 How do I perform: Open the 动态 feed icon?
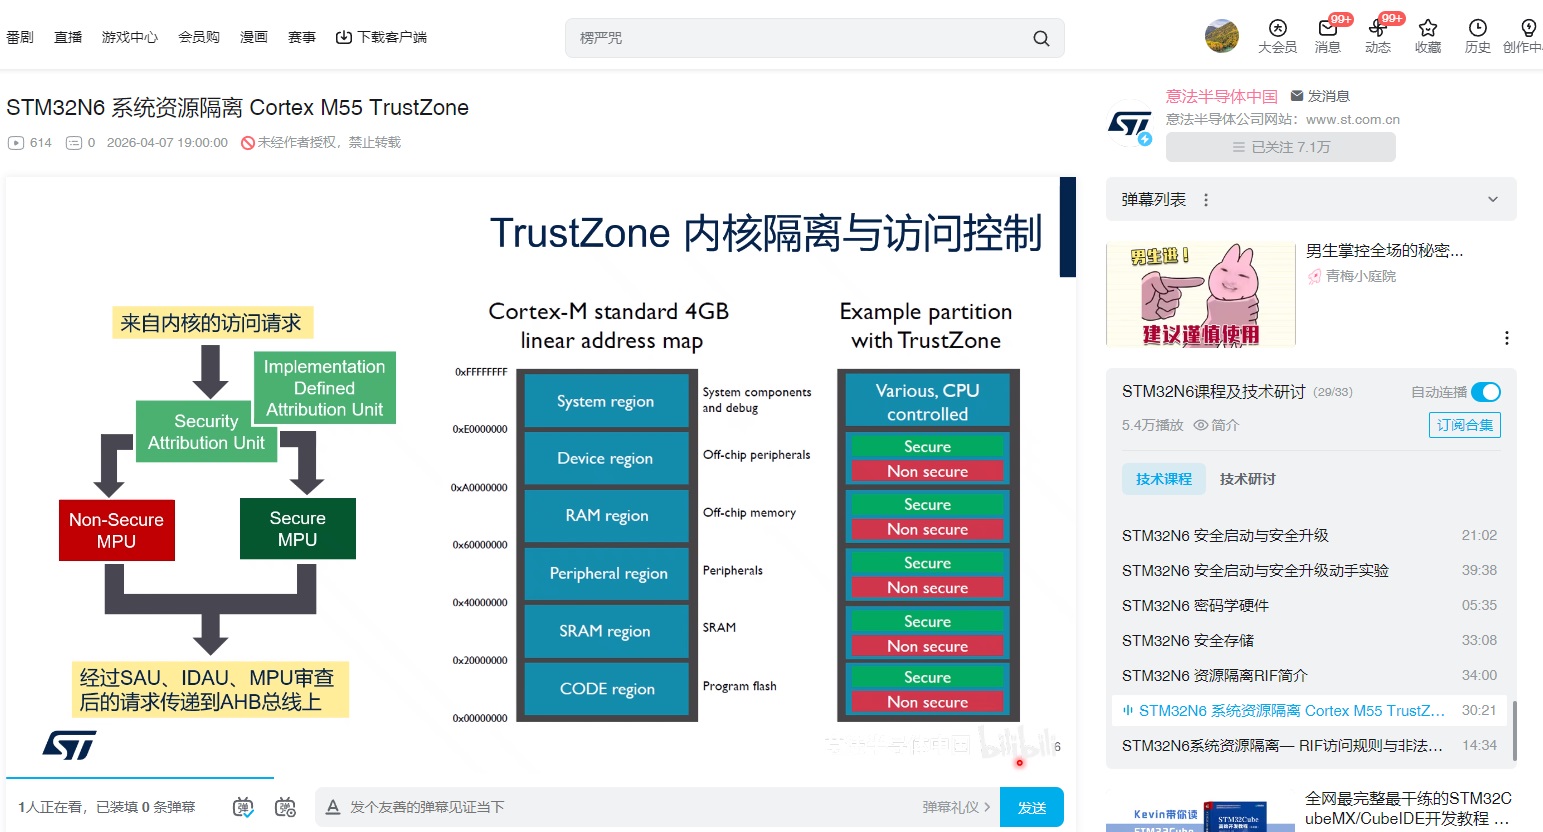(x=1378, y=36)
